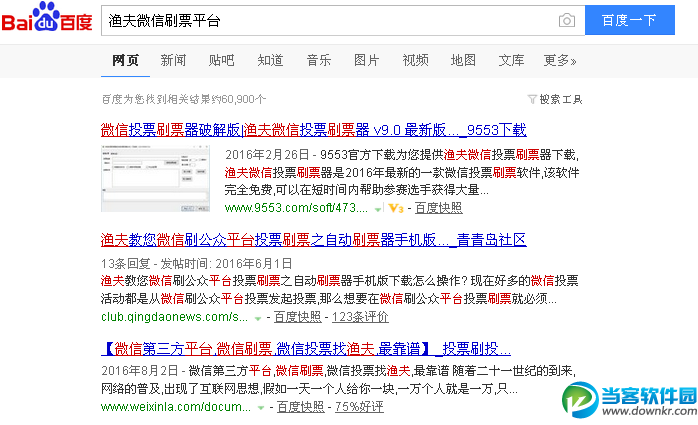The width and height of the screenshot is (698, 425).
Task: Click the V3 credibility badge icon
Action: 396,208
